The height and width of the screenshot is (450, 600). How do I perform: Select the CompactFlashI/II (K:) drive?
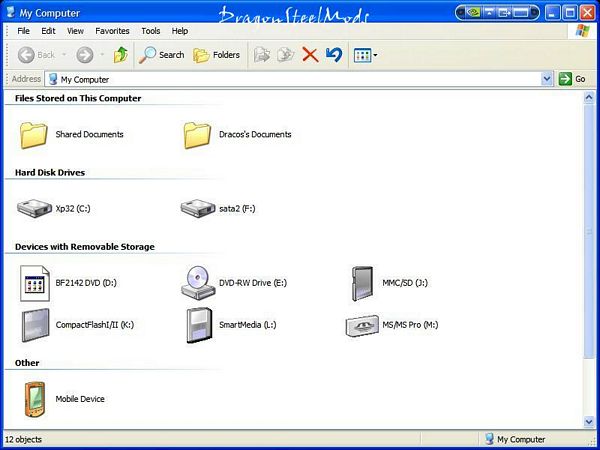tap(34, 325)
